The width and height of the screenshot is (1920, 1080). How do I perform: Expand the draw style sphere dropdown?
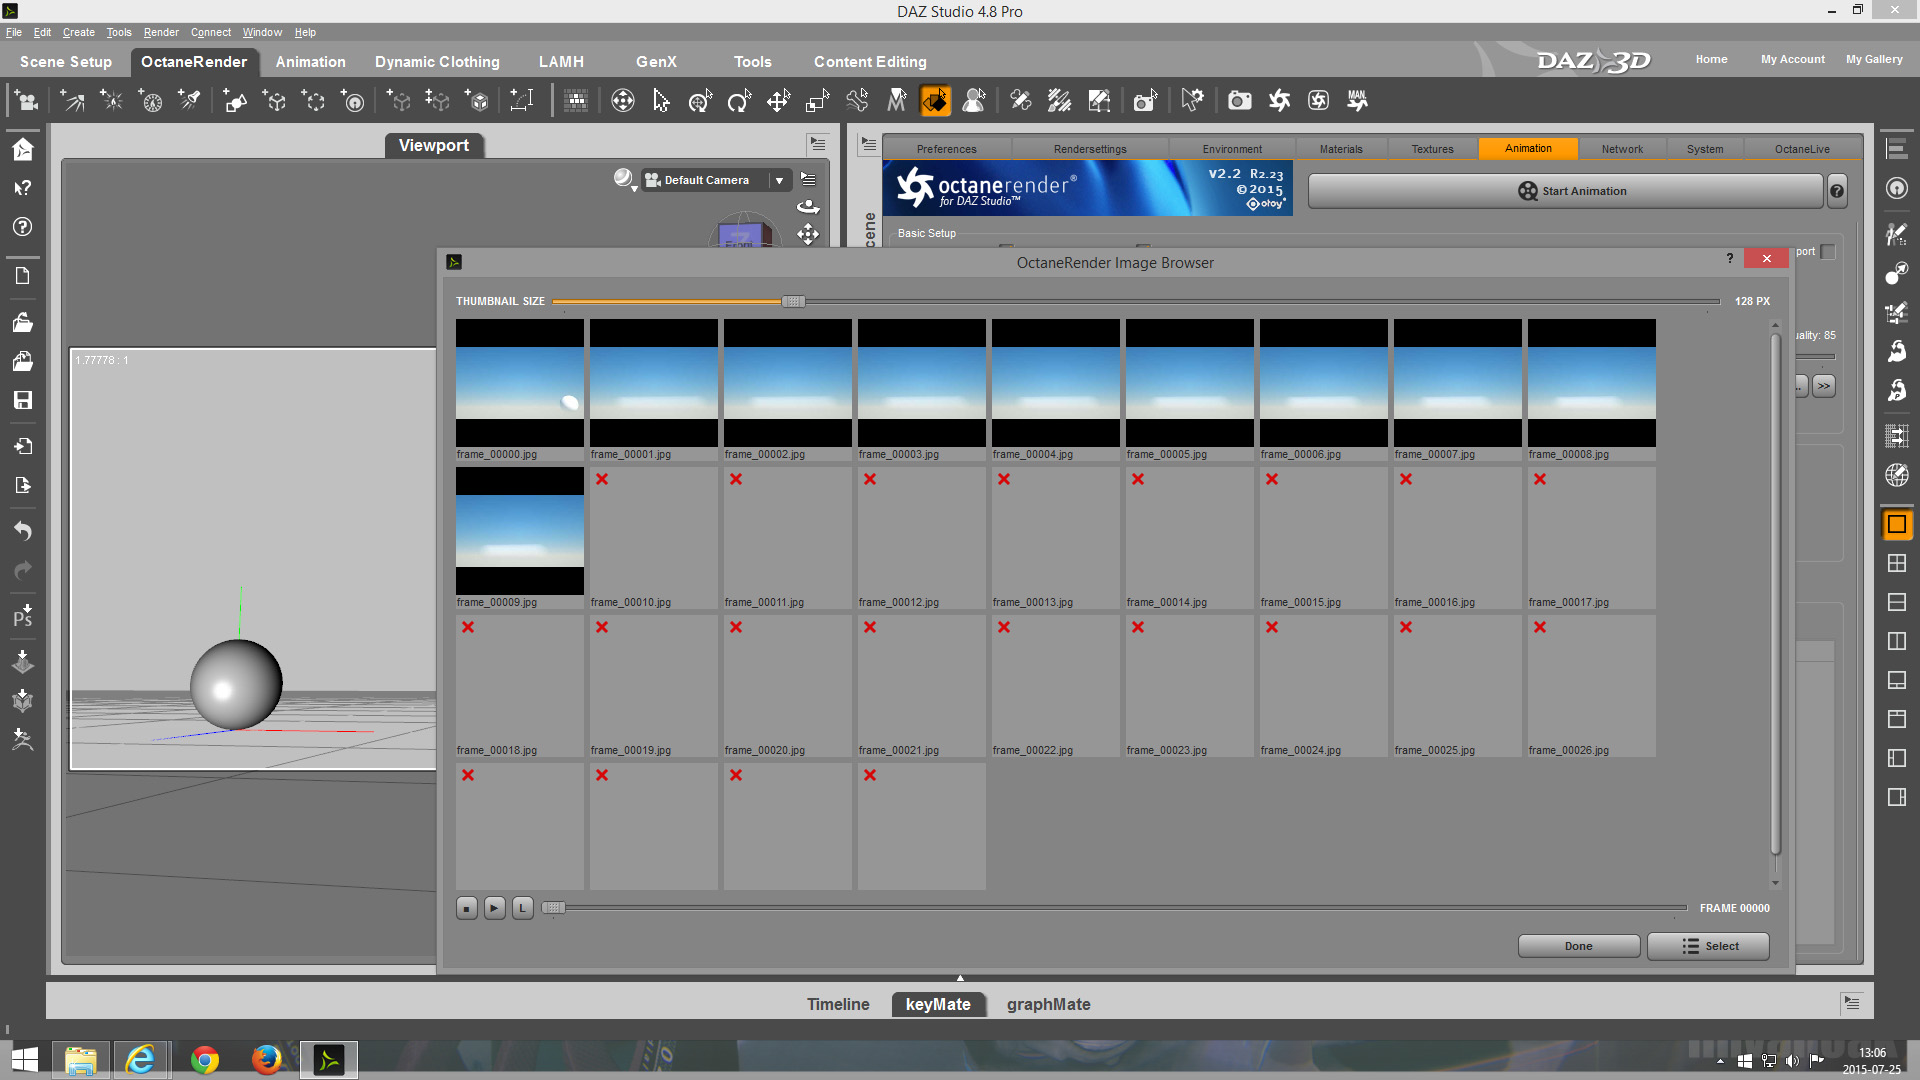click(626, 180)
